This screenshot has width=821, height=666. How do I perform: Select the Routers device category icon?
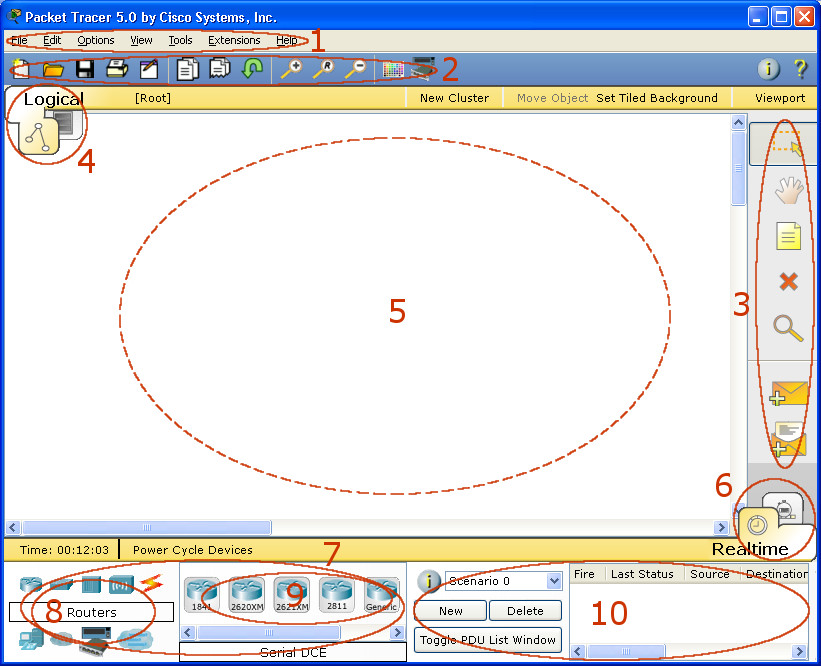tap(31, 584)
